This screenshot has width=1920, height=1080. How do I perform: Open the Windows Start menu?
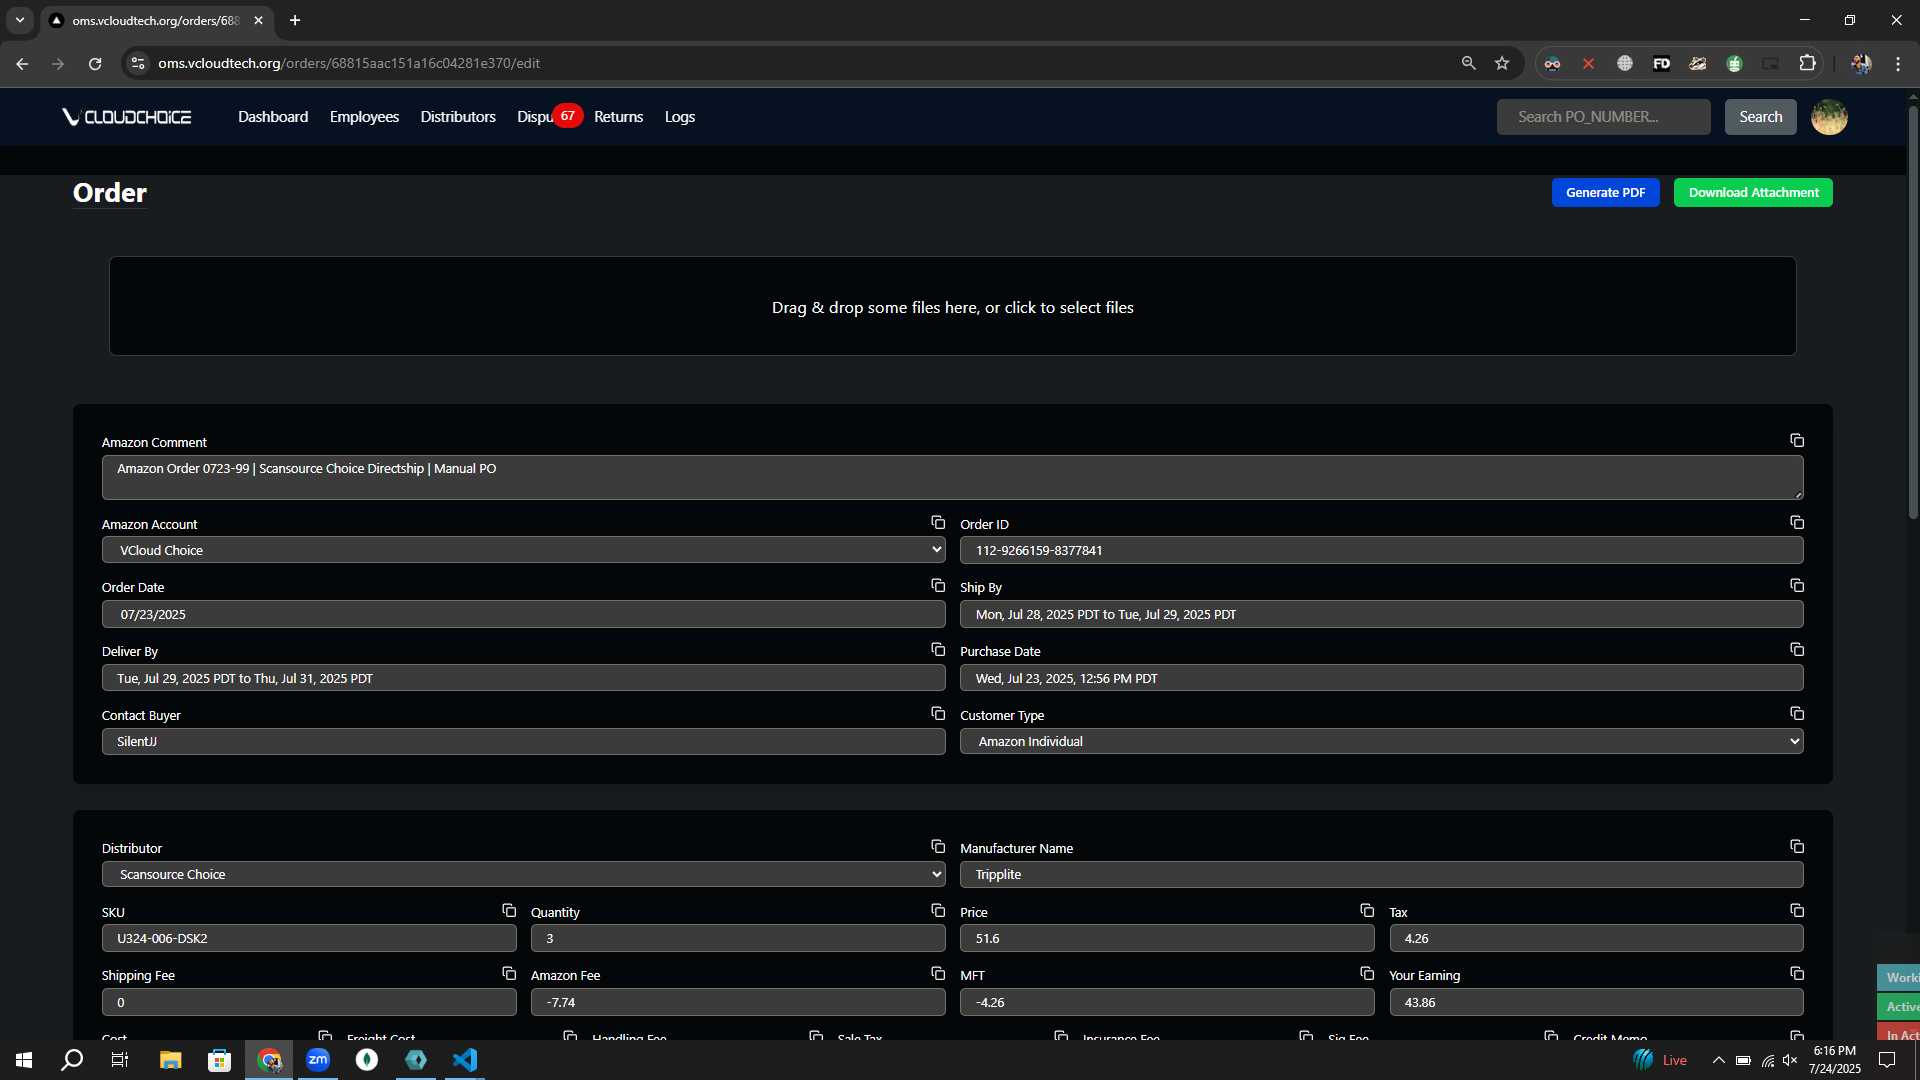coord(24,1060)
